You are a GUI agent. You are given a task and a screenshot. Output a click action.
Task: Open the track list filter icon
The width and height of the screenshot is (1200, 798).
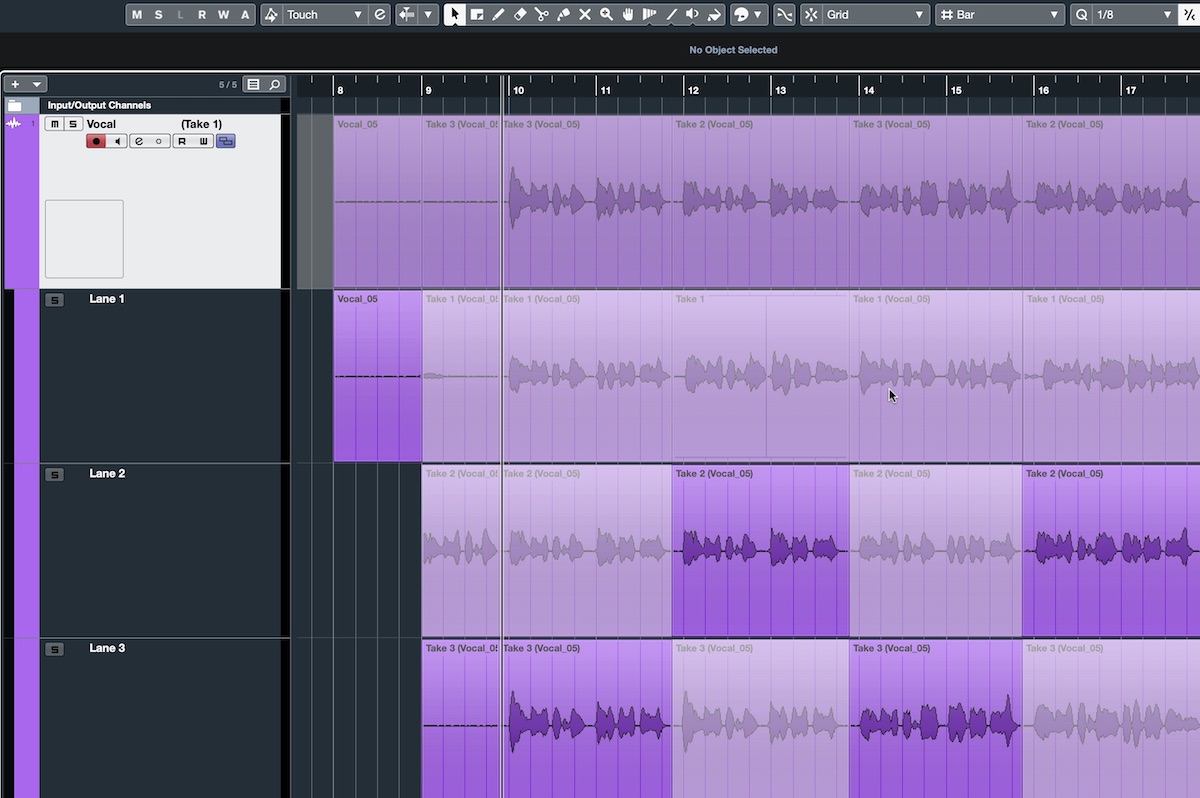click(253, 85)
